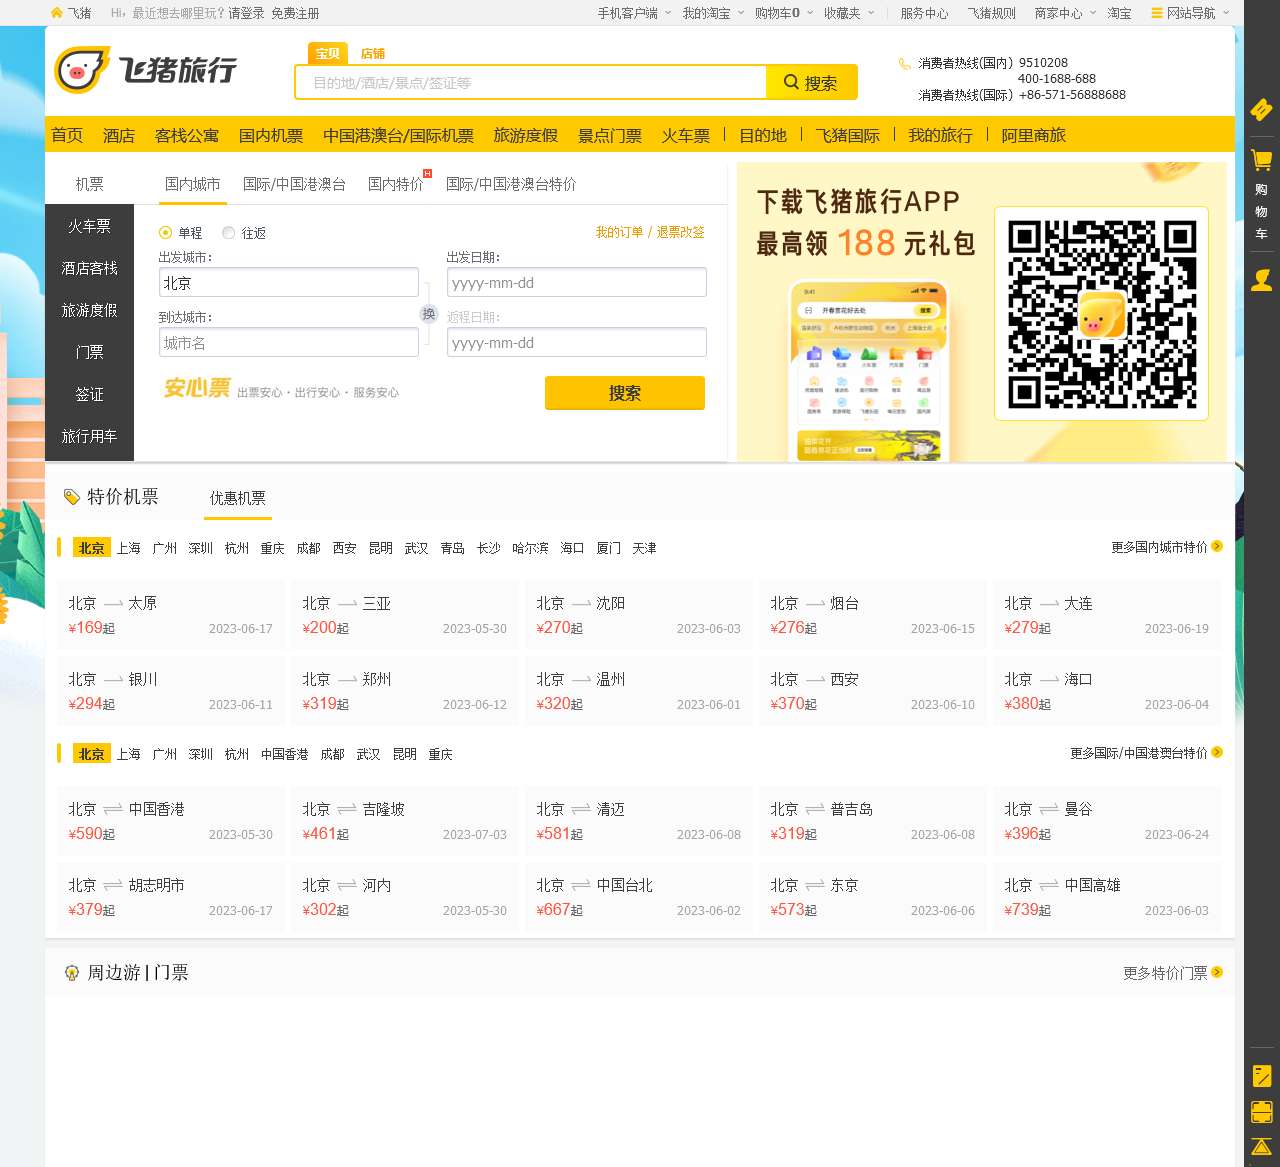This screenshot has width=1280, height=1167.
Task: Open the 北京 to 东京 ¥573 deal
Action: (873, 897)
